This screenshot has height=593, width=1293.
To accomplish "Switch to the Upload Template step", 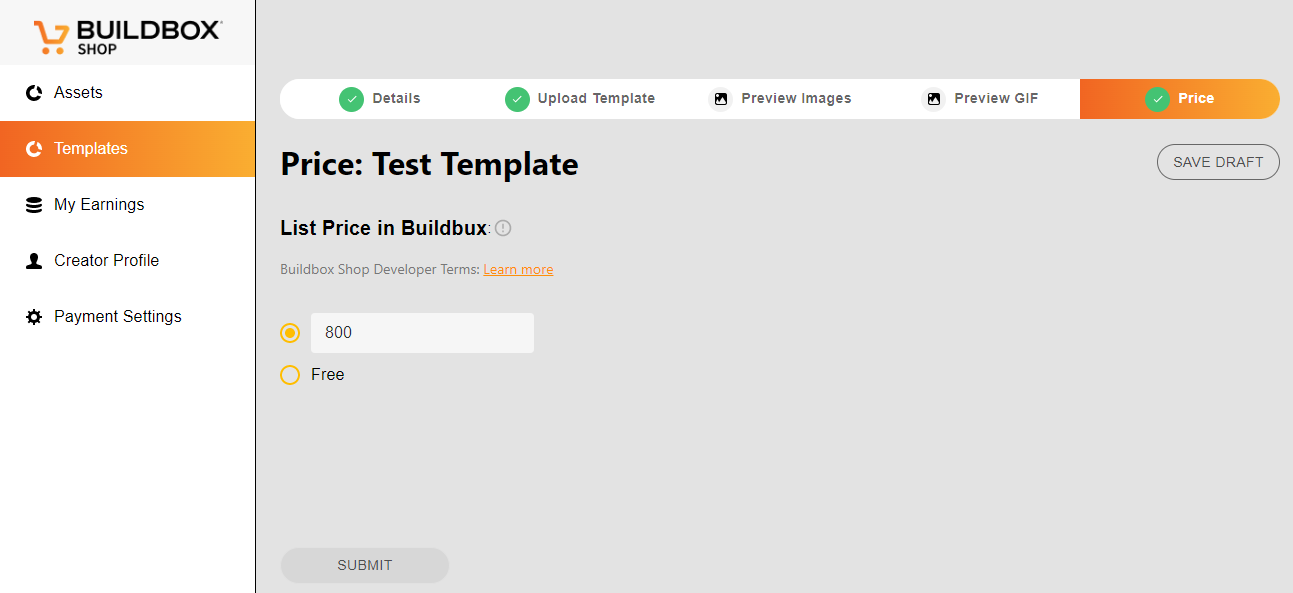I will [x=580, y=99].
